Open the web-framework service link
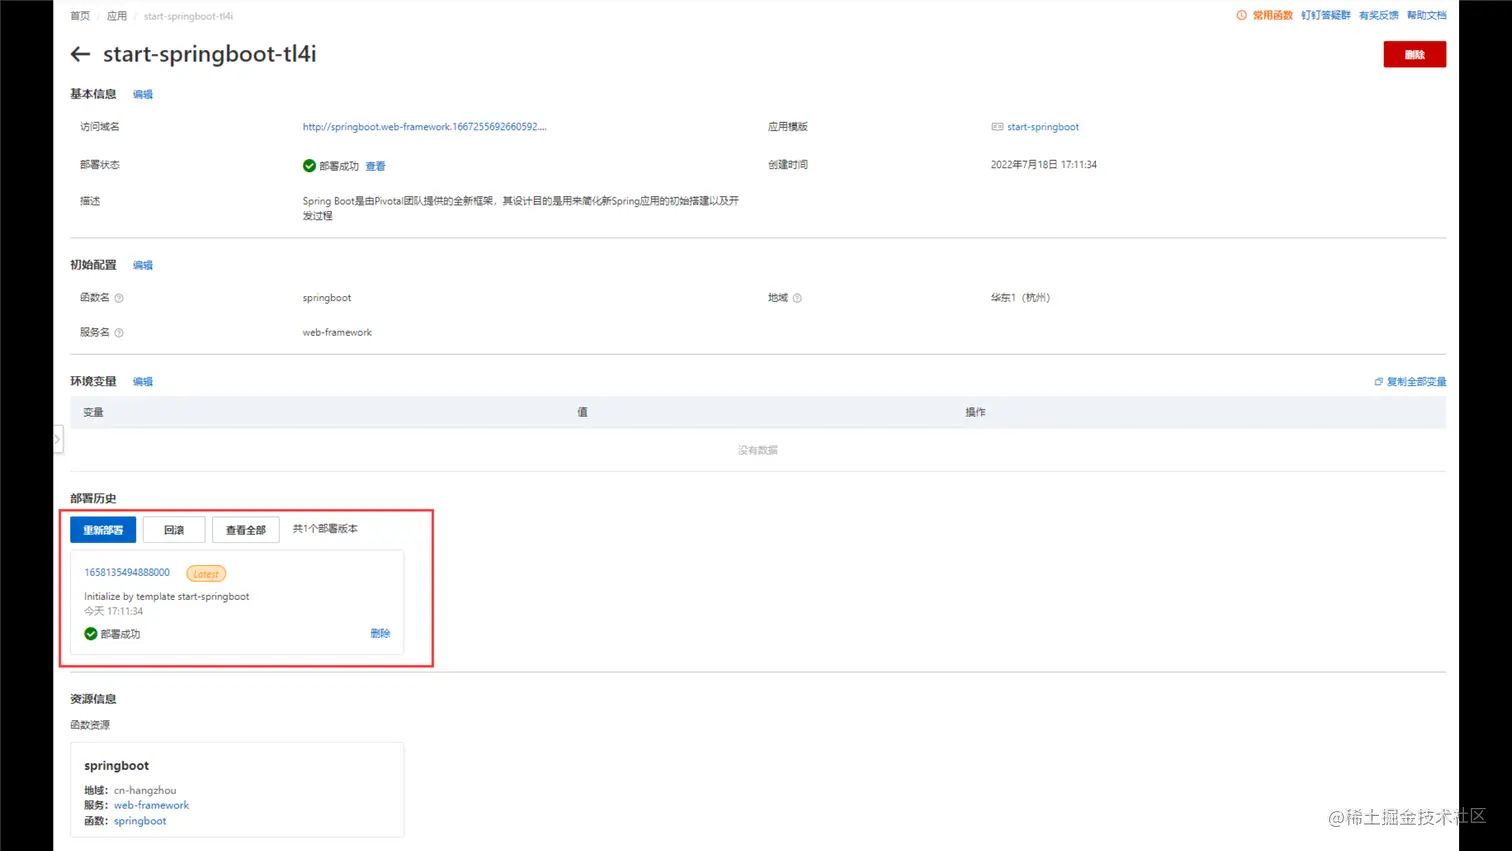The image size is (1512, 851). [x=151, y=805]
